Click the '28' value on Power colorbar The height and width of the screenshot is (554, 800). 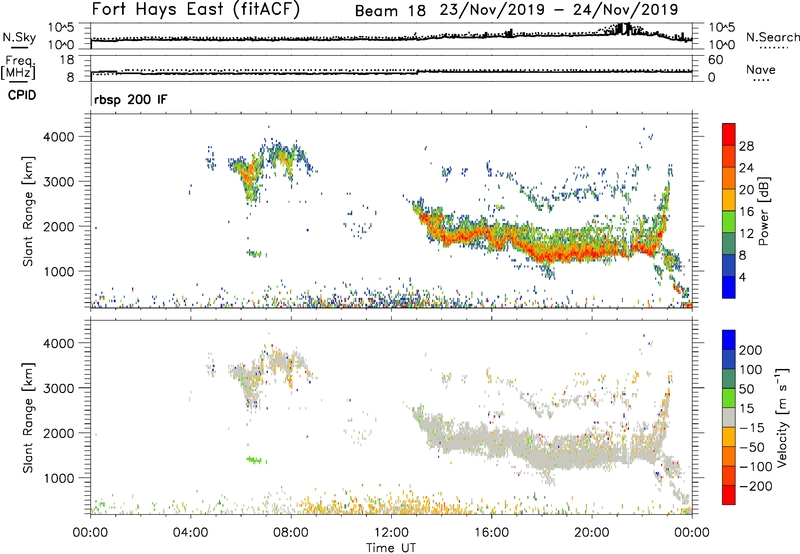(x=746, y=146)
